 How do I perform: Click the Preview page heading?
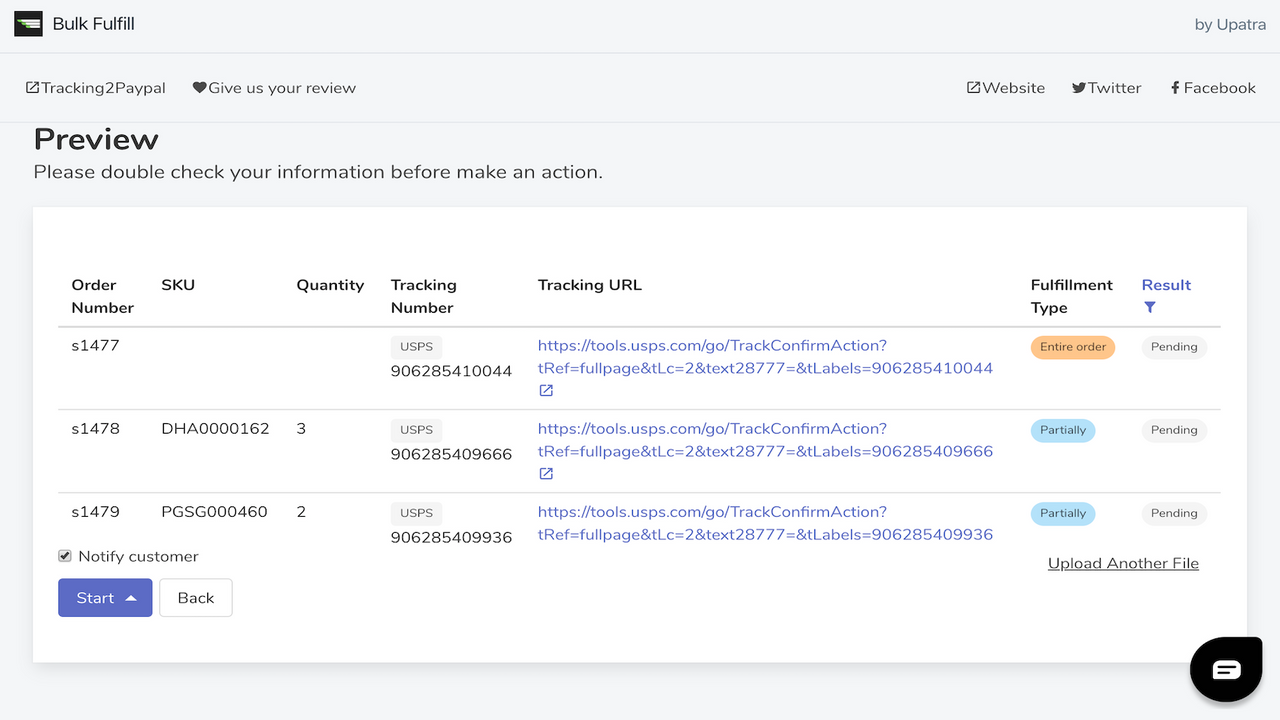pos(96,139)
